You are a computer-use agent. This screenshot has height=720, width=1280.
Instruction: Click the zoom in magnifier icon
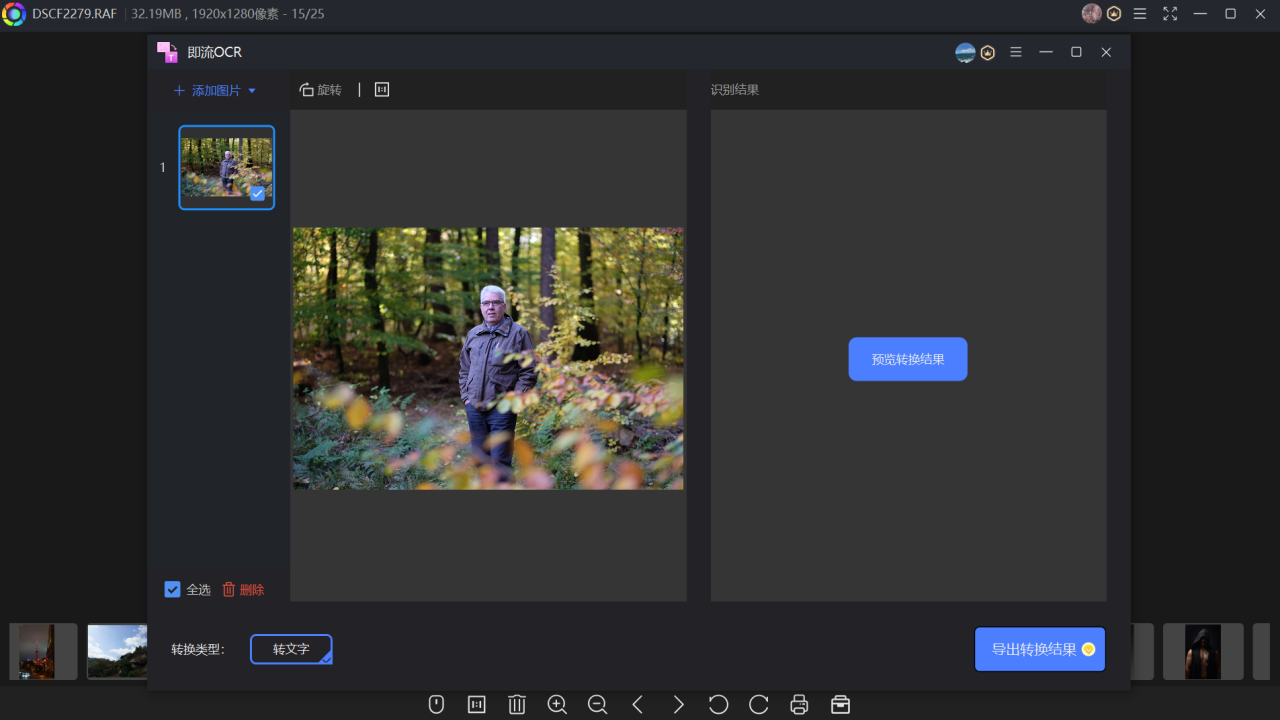coord(557,705)
